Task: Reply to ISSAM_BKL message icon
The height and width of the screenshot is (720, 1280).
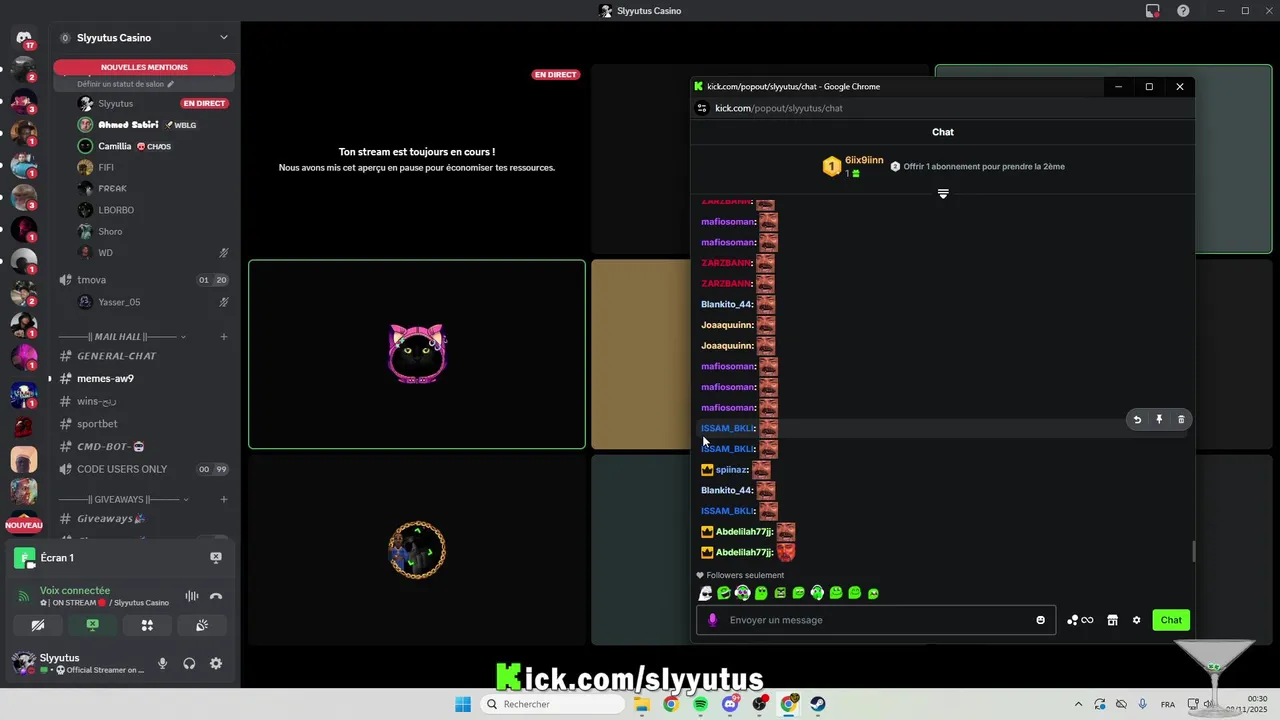Action: coord(1137,420)
